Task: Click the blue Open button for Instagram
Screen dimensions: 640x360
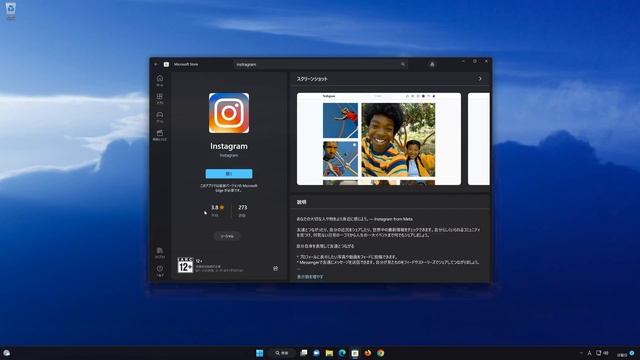Action: 229,173
